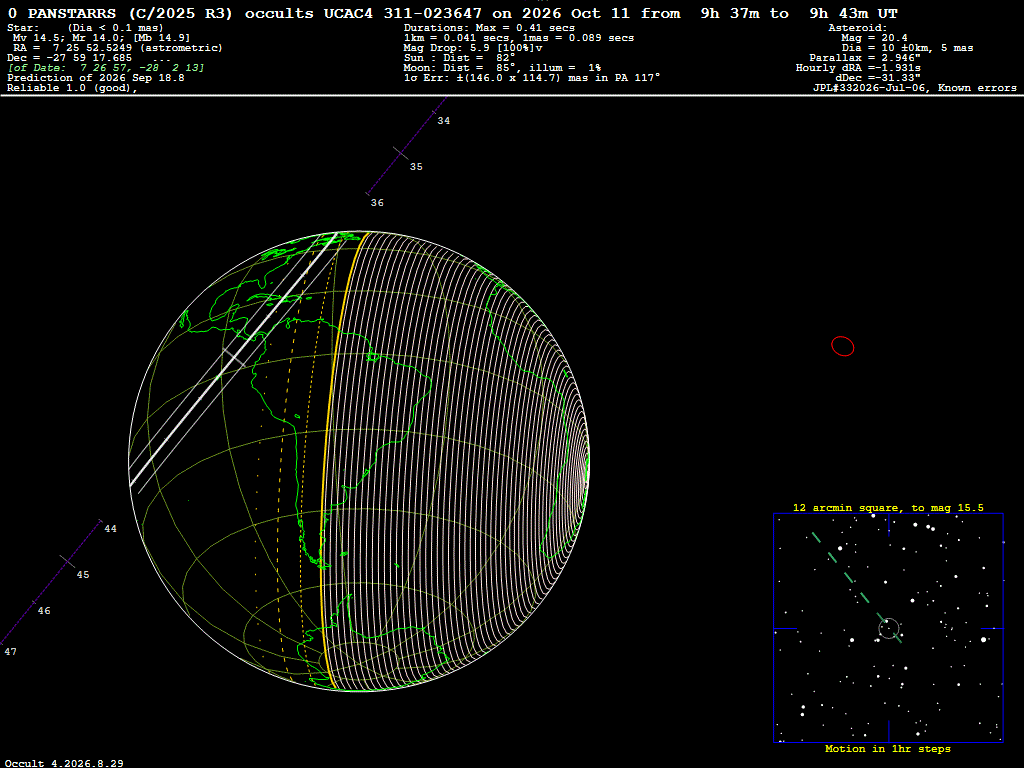Image resolution: width=1024 pixels, height=768 pixels.
Task: Select the 46 minute time marker
Action: (x=44, y=611)
